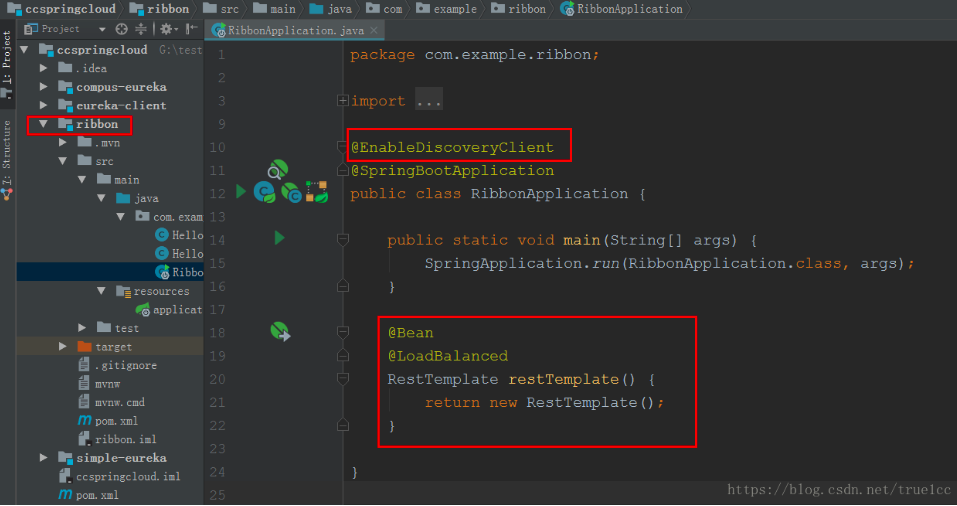
Task: Click the package statement on line 1
Action: click(x=475, y=54)
